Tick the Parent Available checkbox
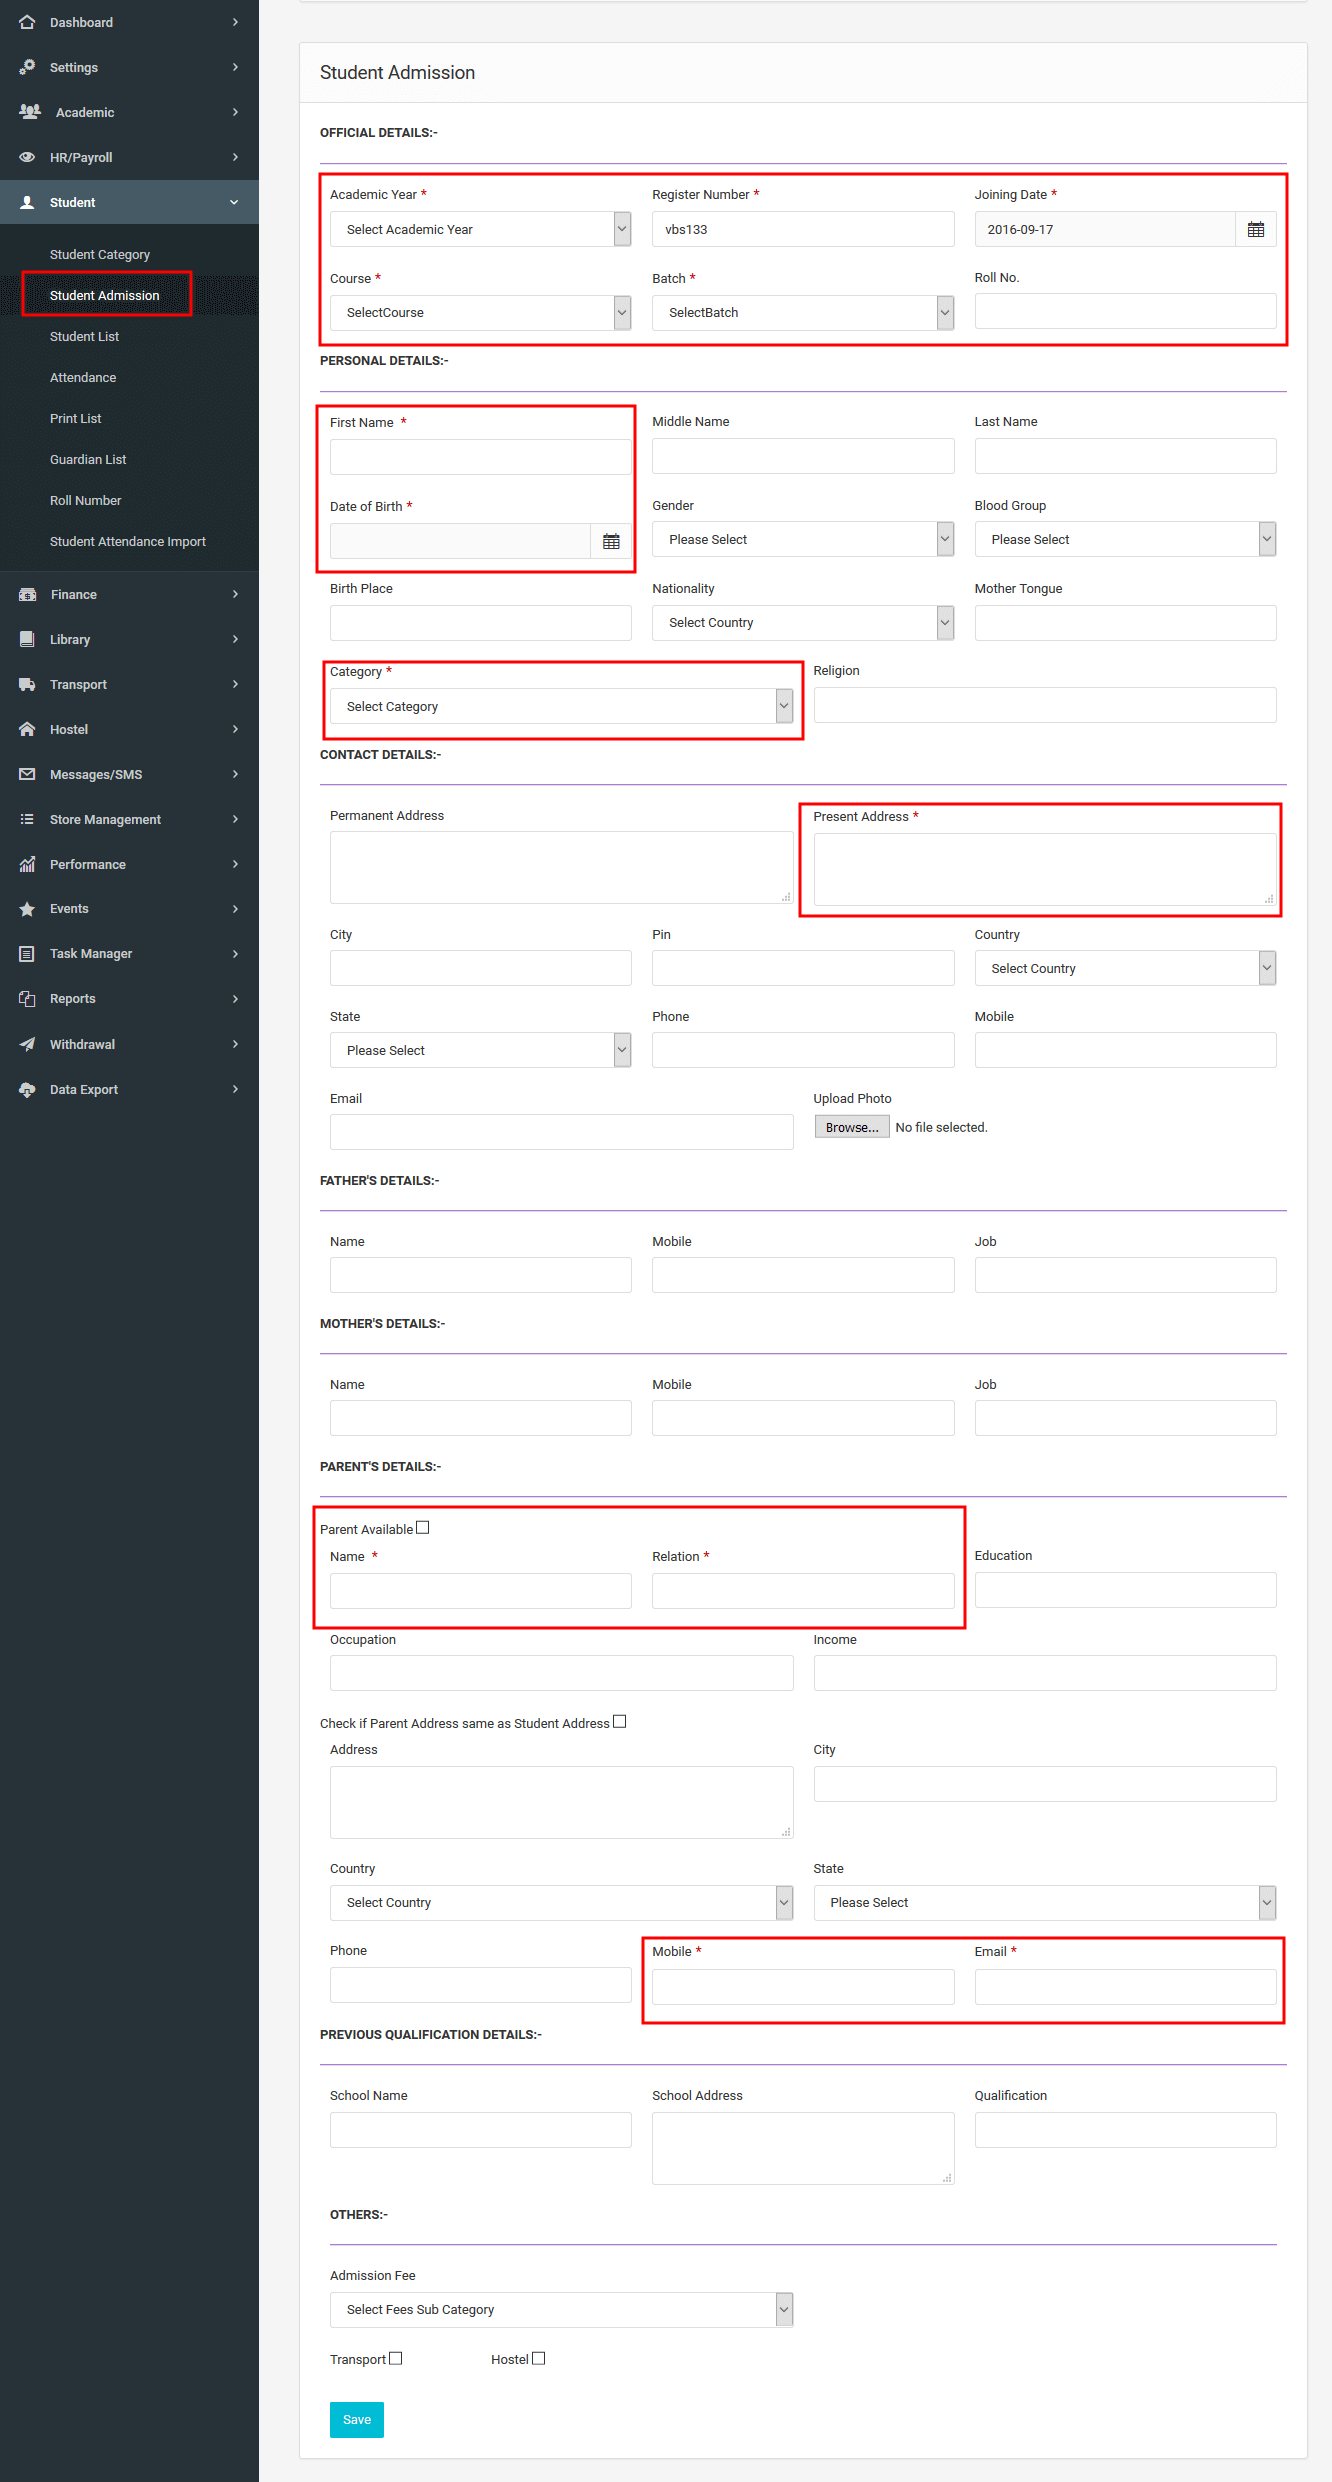 [423, 1528]
